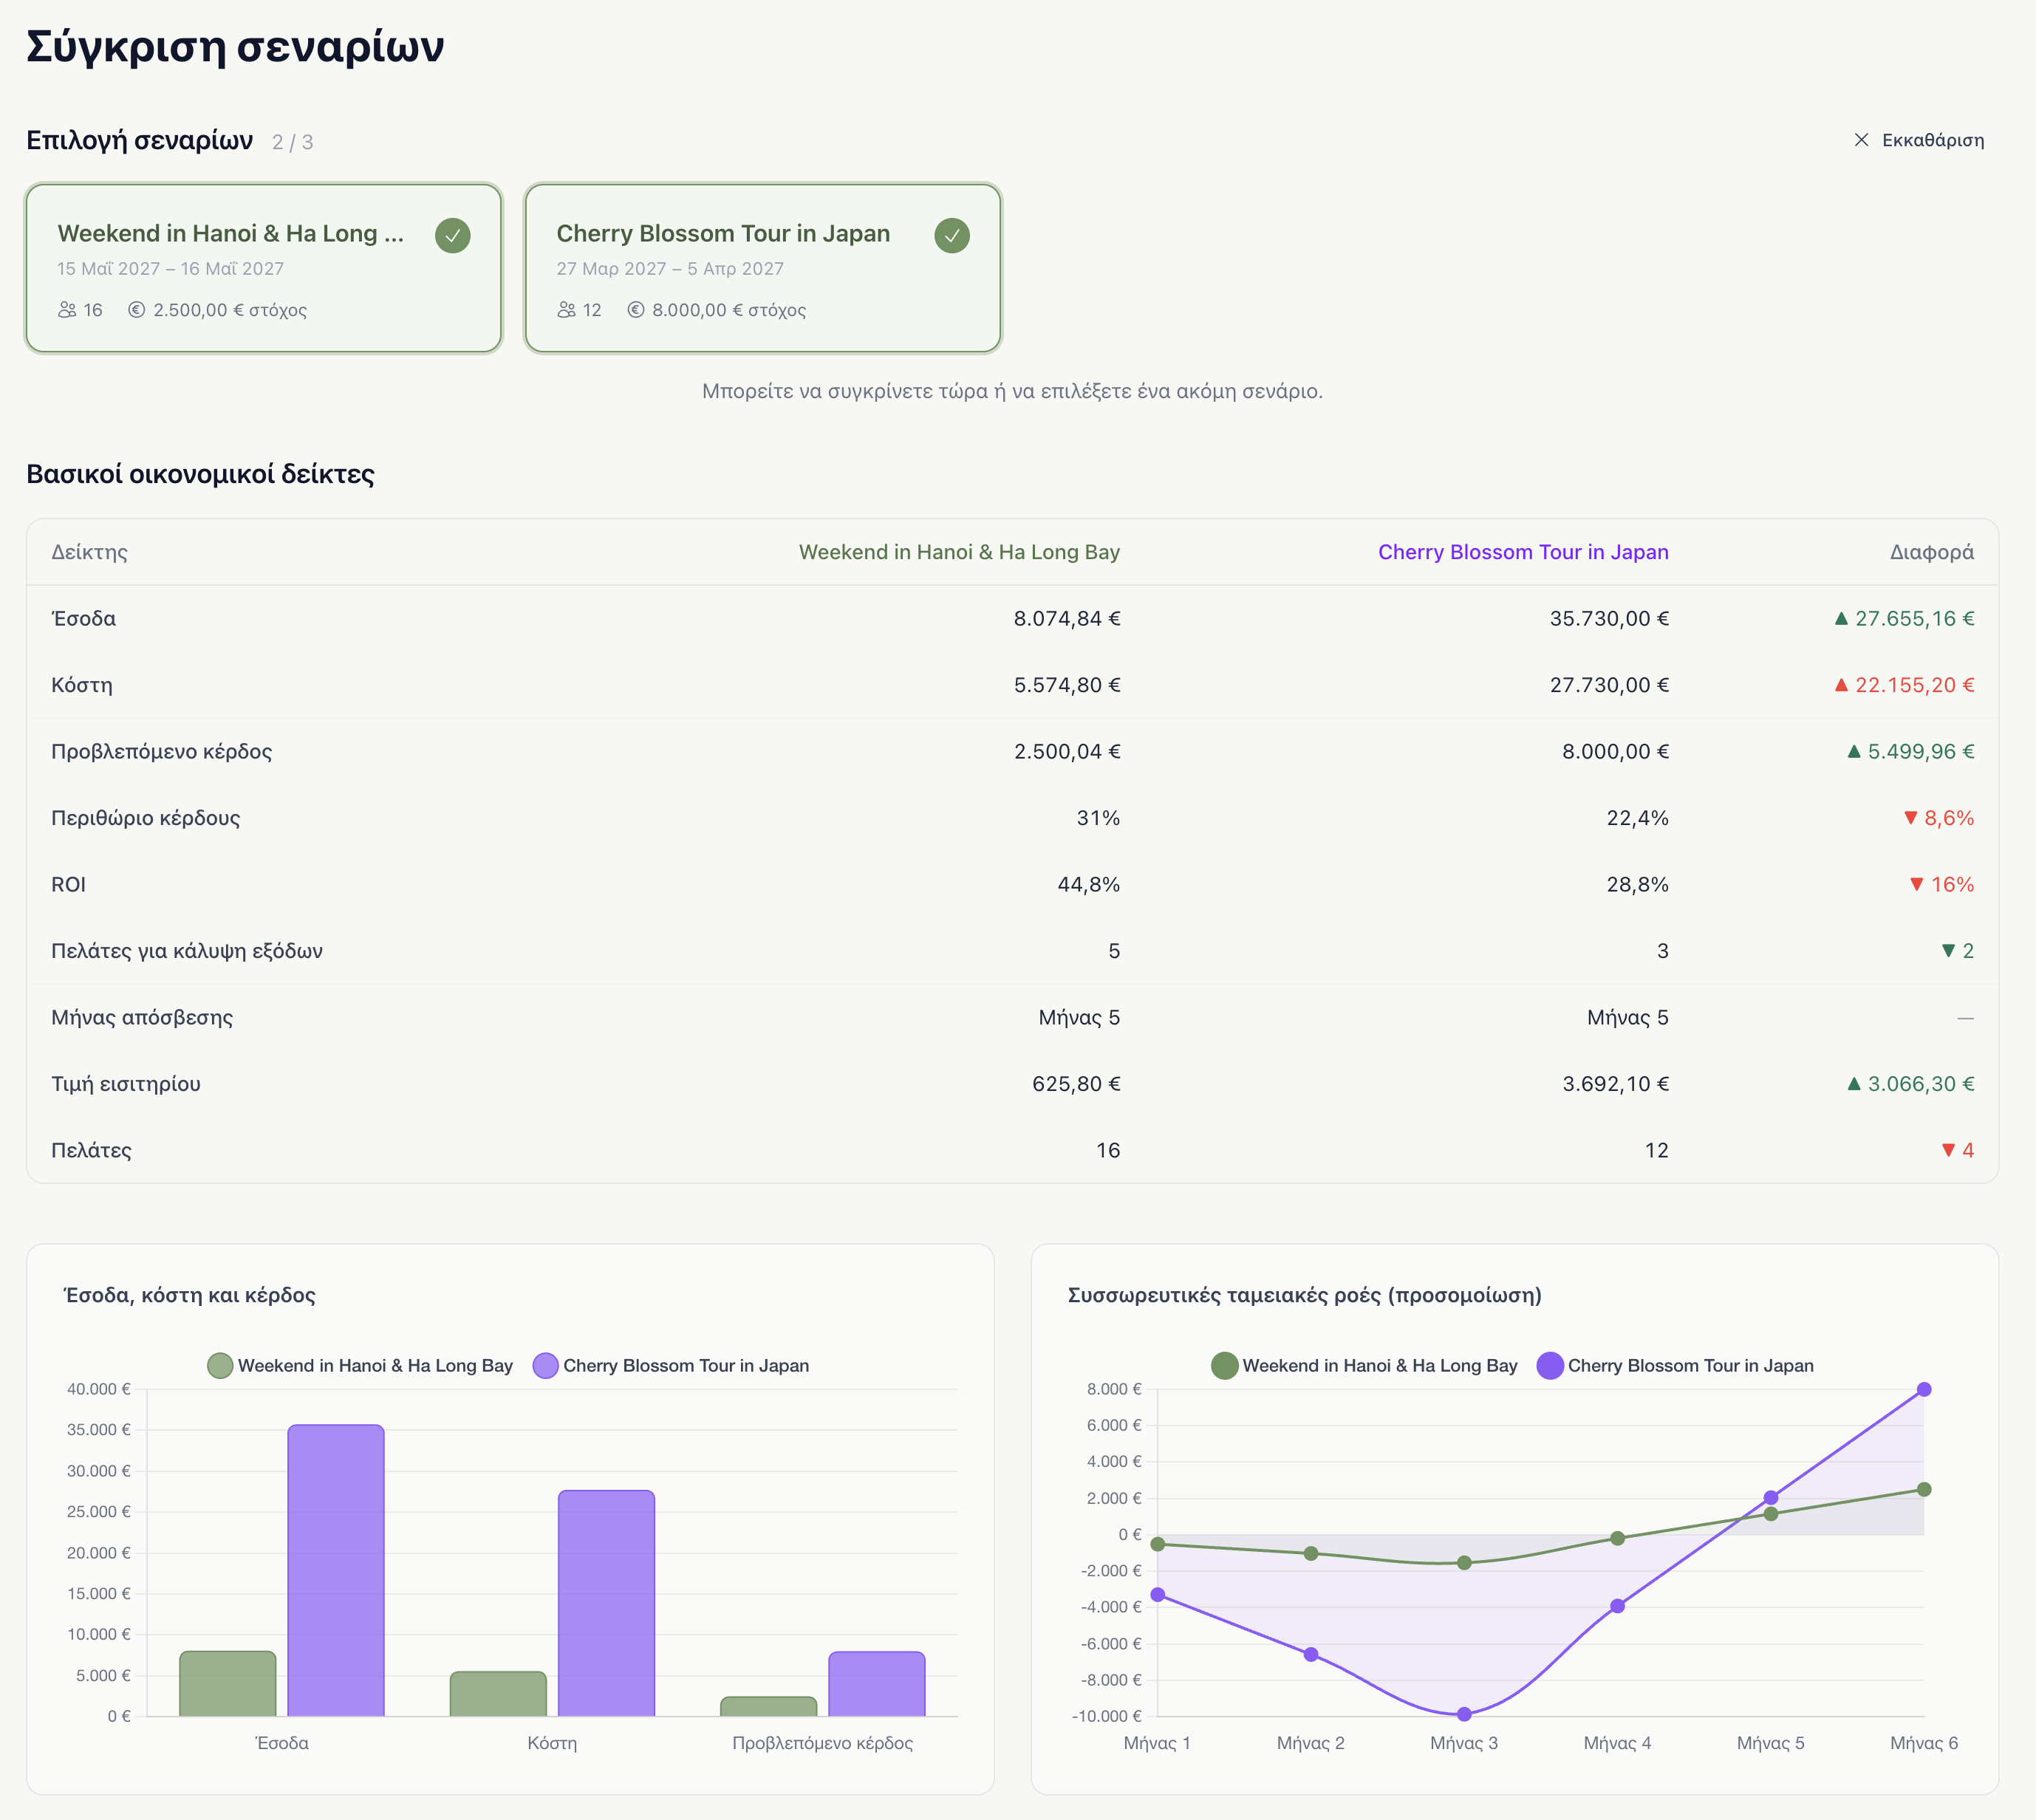The width and height of the screenshot is (2036, 1820).
Task: Toggle Weekend in Hanoi legend in bar chart
Action: (360, 1365)
